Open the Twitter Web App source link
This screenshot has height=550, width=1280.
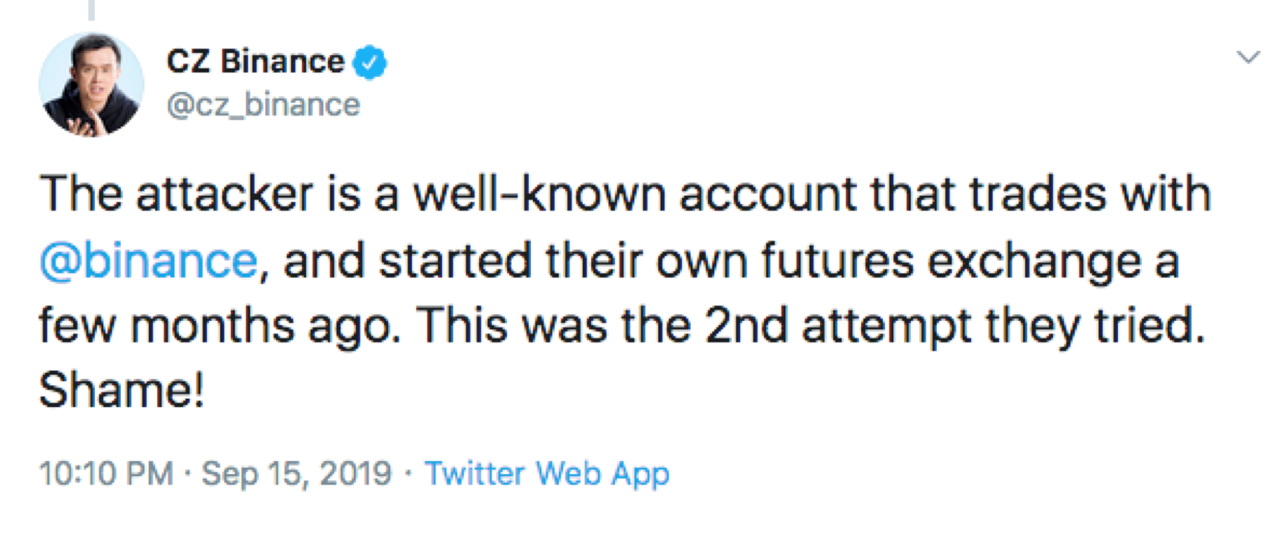click(x=547, y=472)
